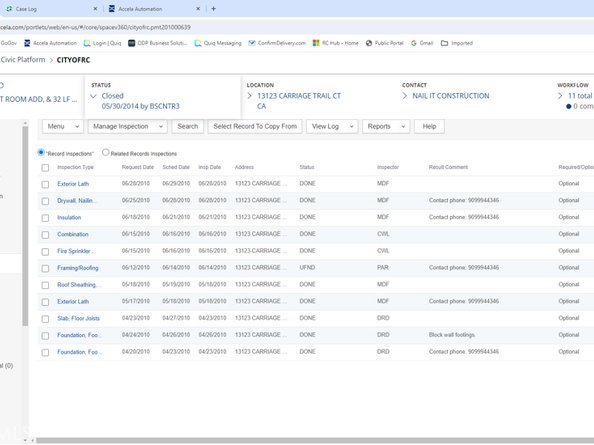Close the Case Log tab
The image size is (594, 445).
(95, 9)
